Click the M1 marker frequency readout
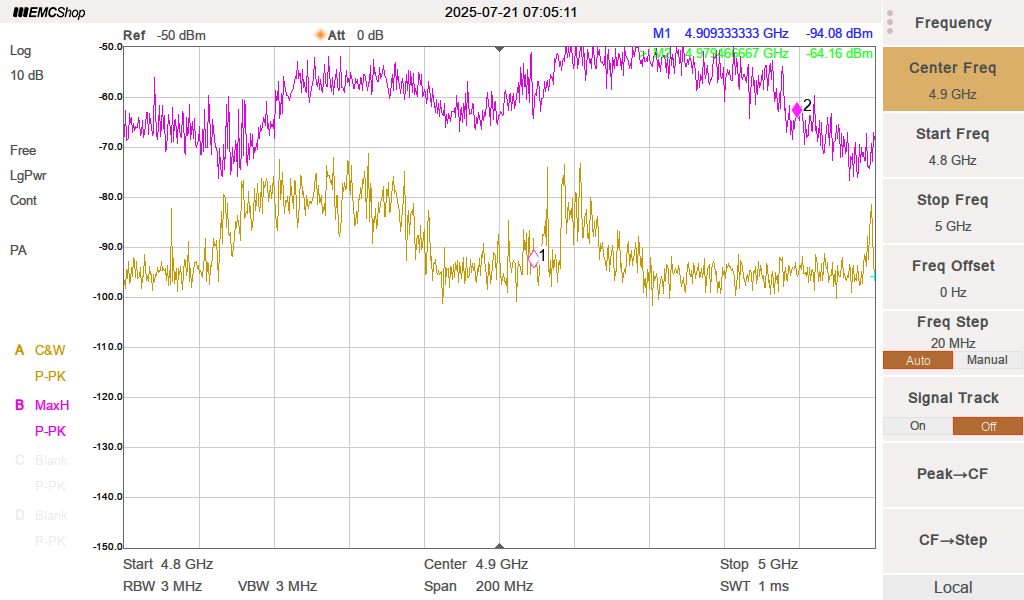 (x=736, y=34)
